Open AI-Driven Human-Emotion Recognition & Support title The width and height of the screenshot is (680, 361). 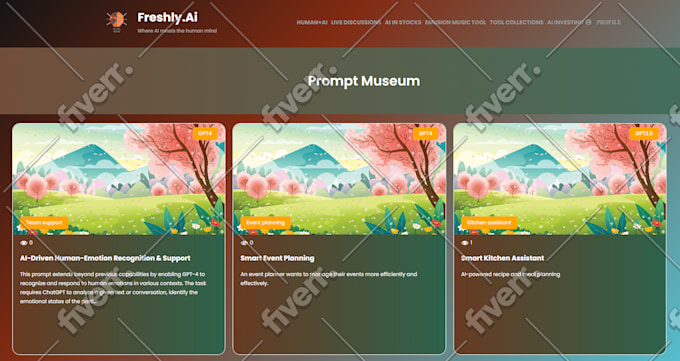tap(105, 258)
